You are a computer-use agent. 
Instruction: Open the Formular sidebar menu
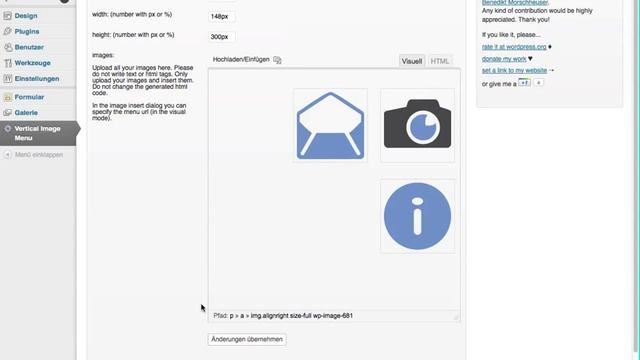[x=29, y=97]
